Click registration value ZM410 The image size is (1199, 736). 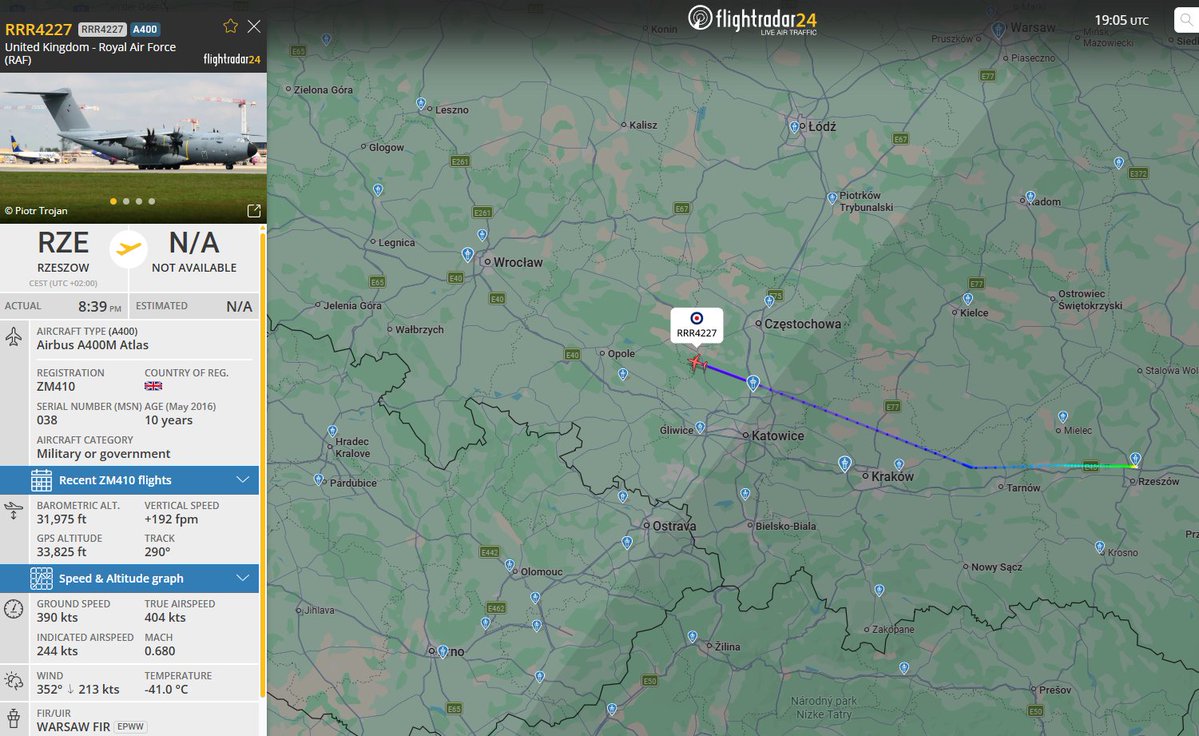pyautogui.click(x=56, y=387)
